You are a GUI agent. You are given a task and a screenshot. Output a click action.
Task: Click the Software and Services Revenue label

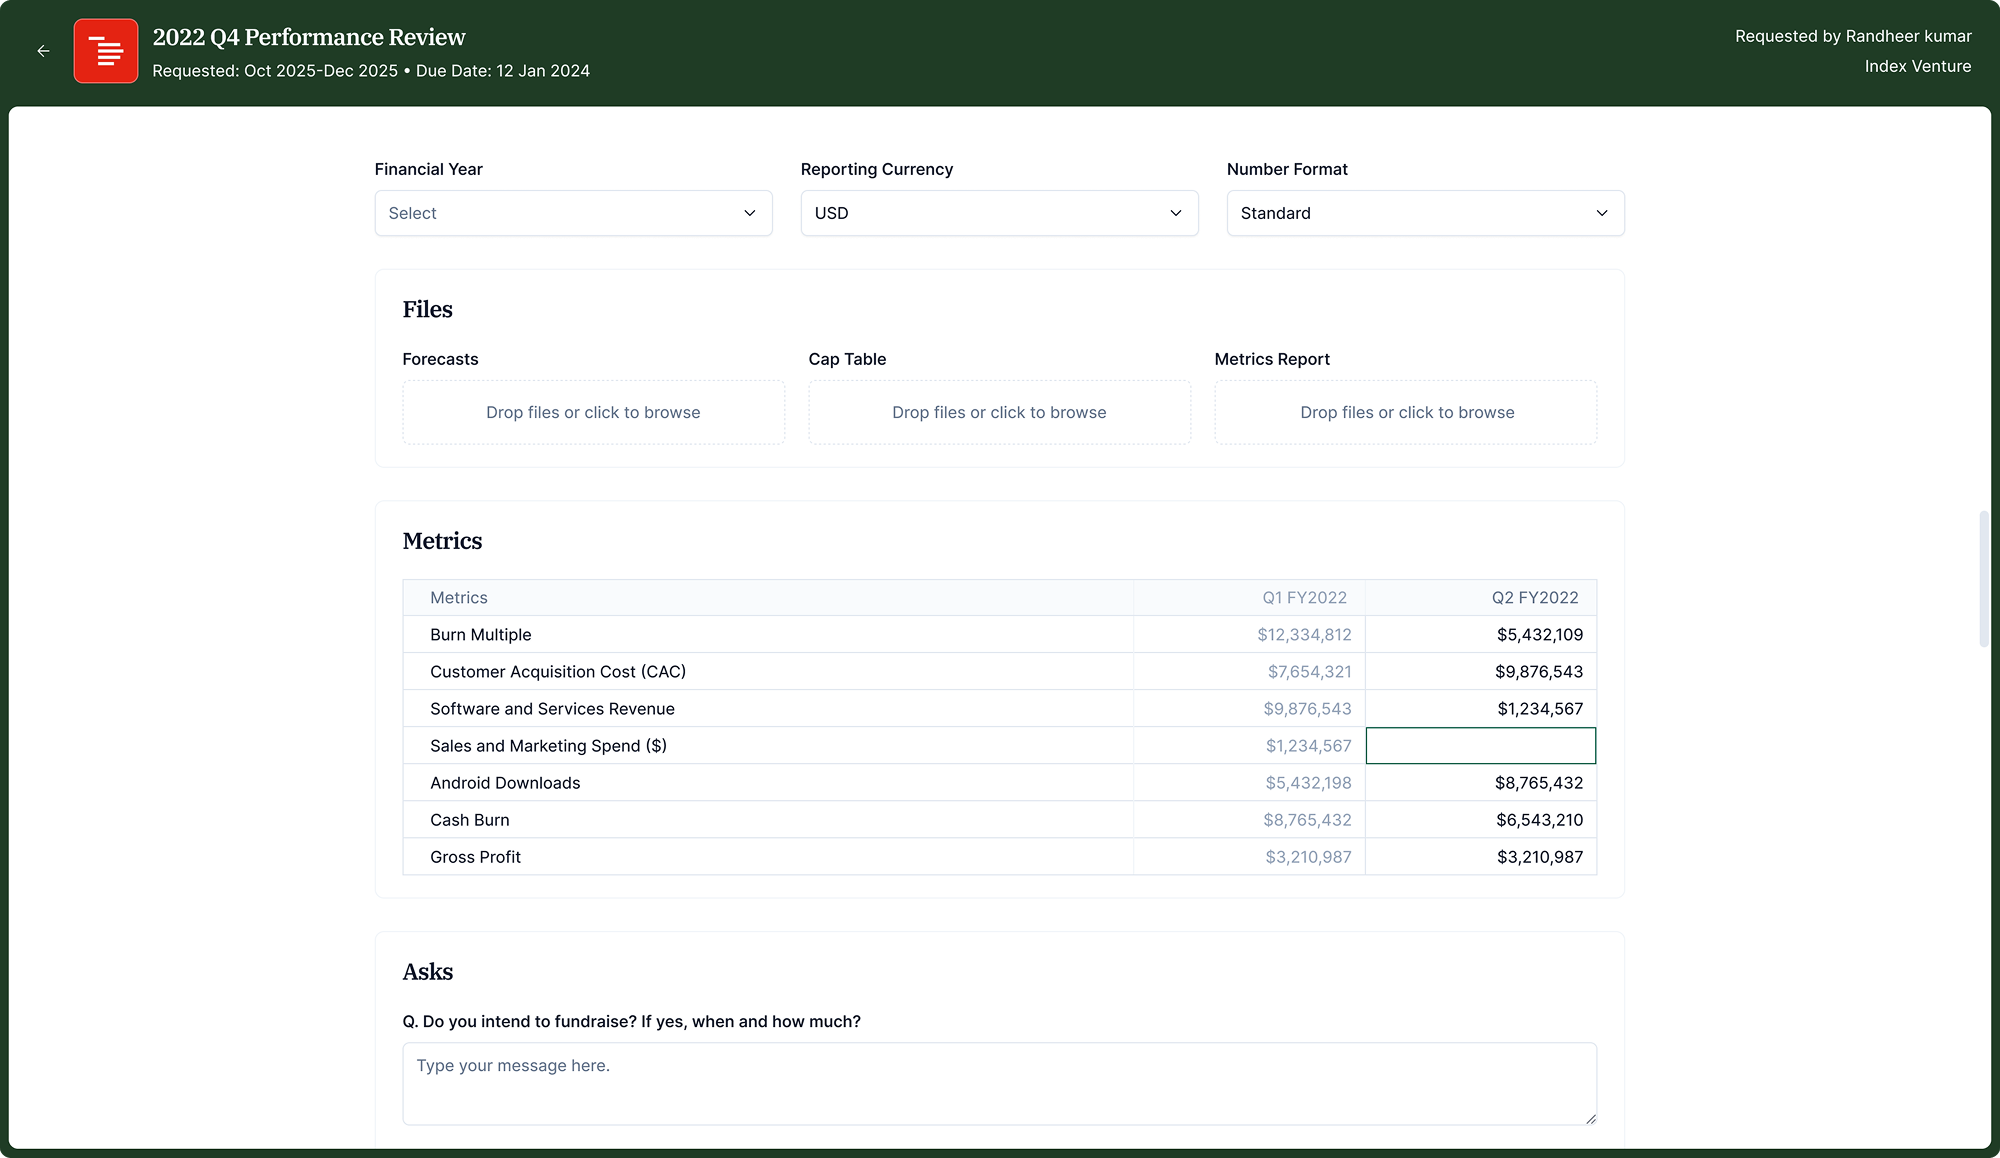tap(552, 709)
